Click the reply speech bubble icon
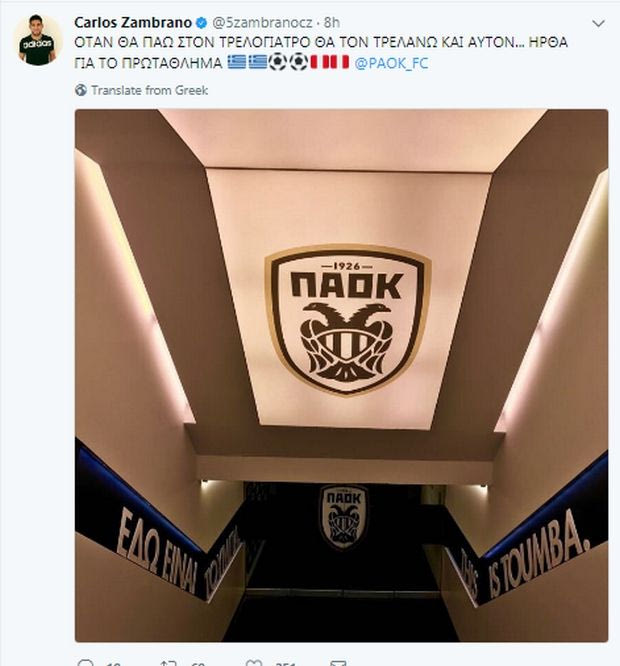The image size is (620, 666). (x=86, y=663)
